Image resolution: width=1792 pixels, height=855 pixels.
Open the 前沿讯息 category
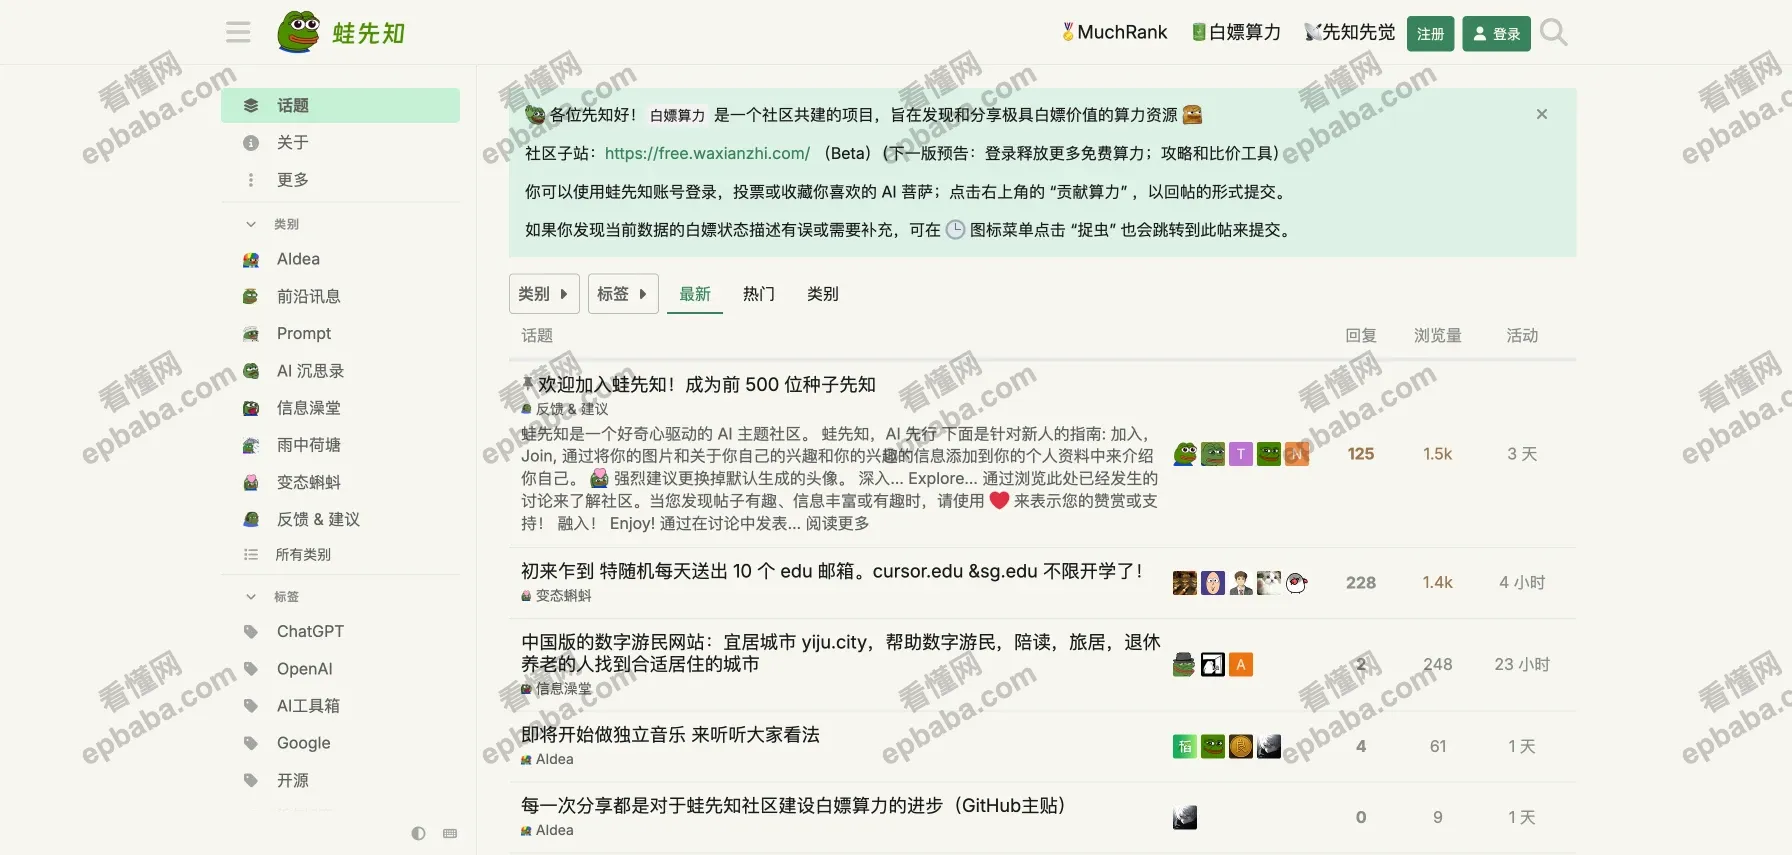click(340, 296)
